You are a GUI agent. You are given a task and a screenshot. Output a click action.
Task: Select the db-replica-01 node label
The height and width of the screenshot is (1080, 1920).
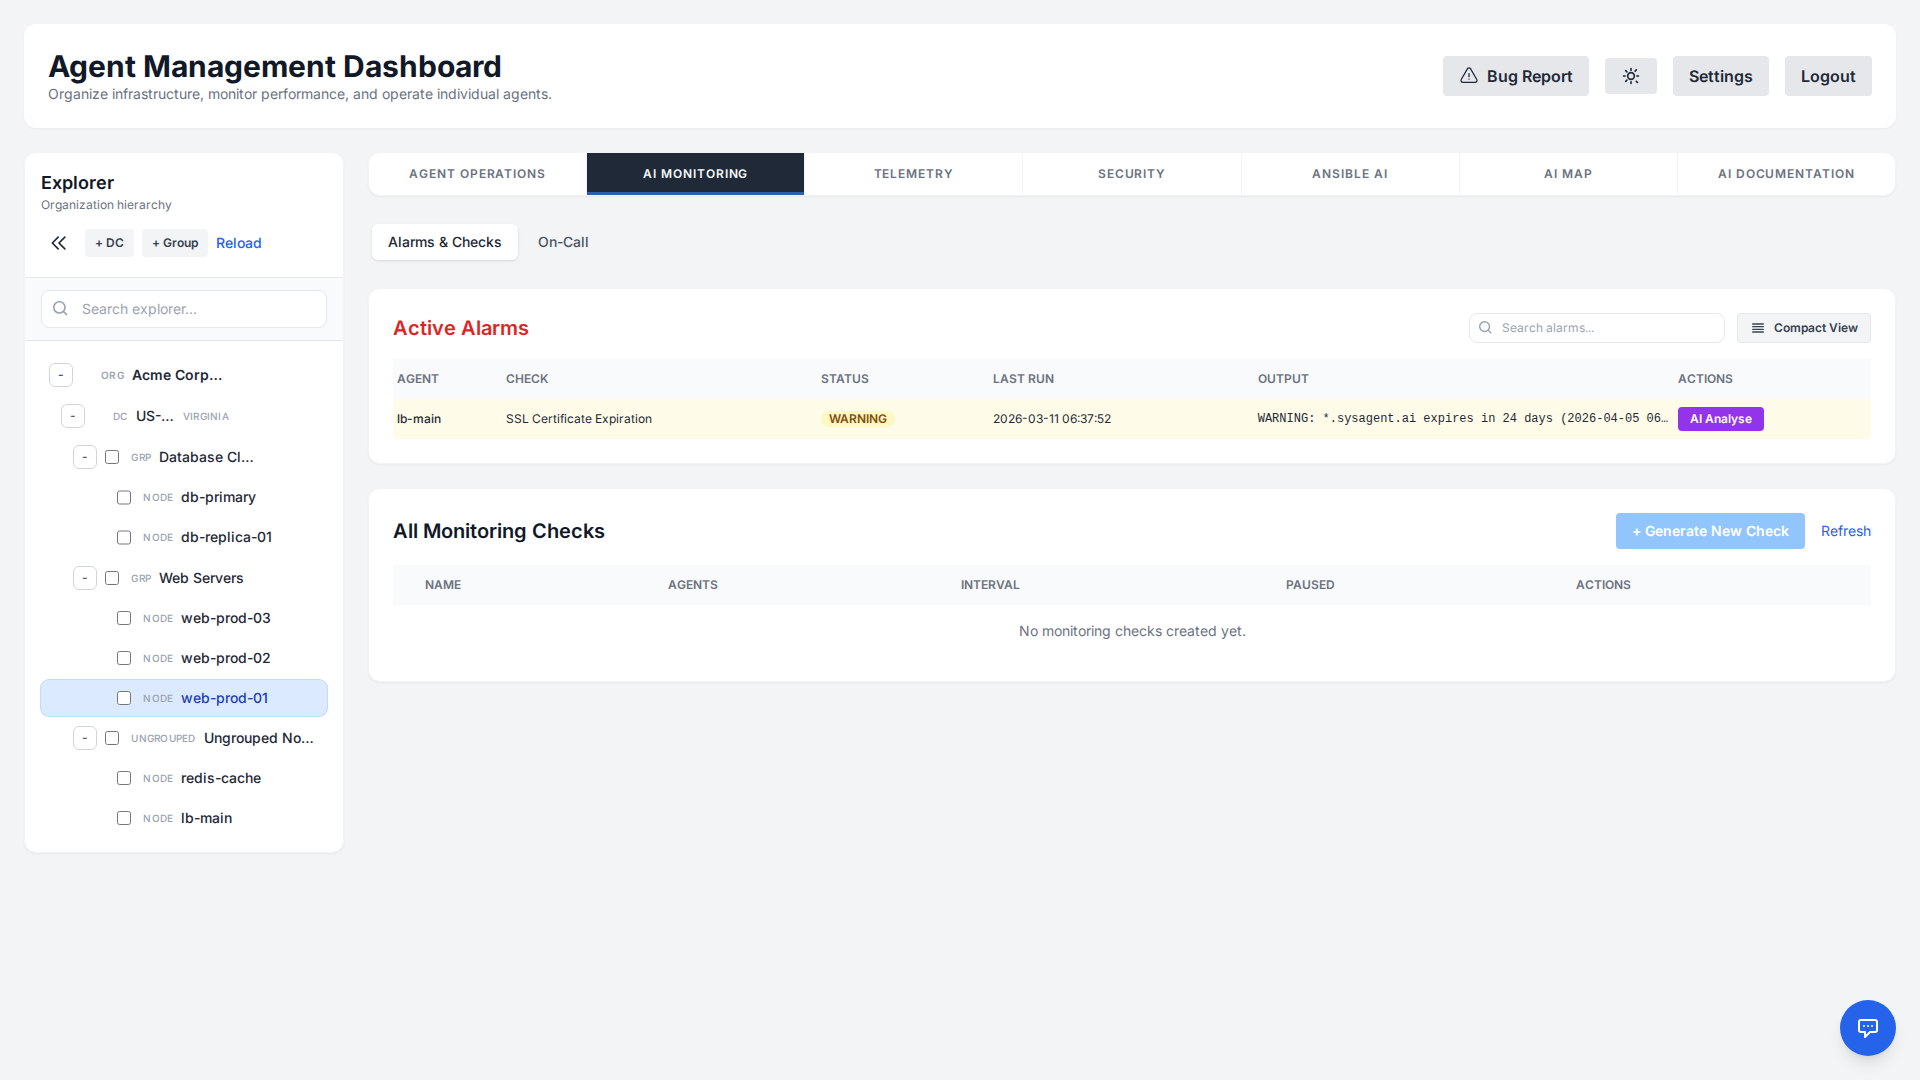pos(226,537)
